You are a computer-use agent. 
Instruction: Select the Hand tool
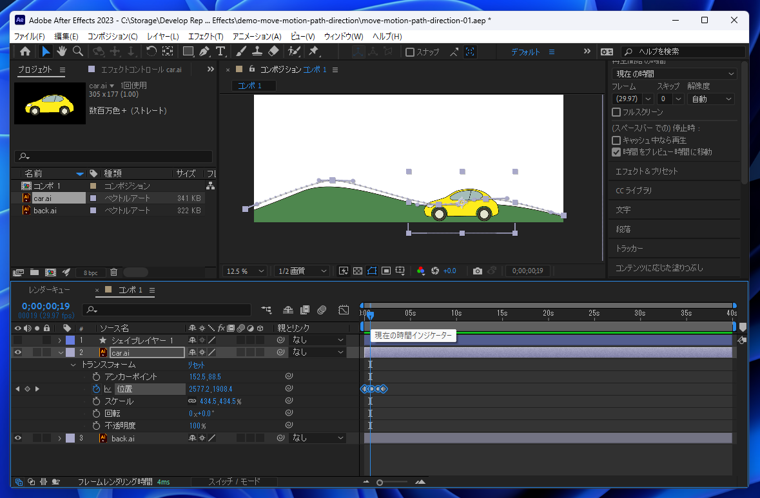point(62,51)
